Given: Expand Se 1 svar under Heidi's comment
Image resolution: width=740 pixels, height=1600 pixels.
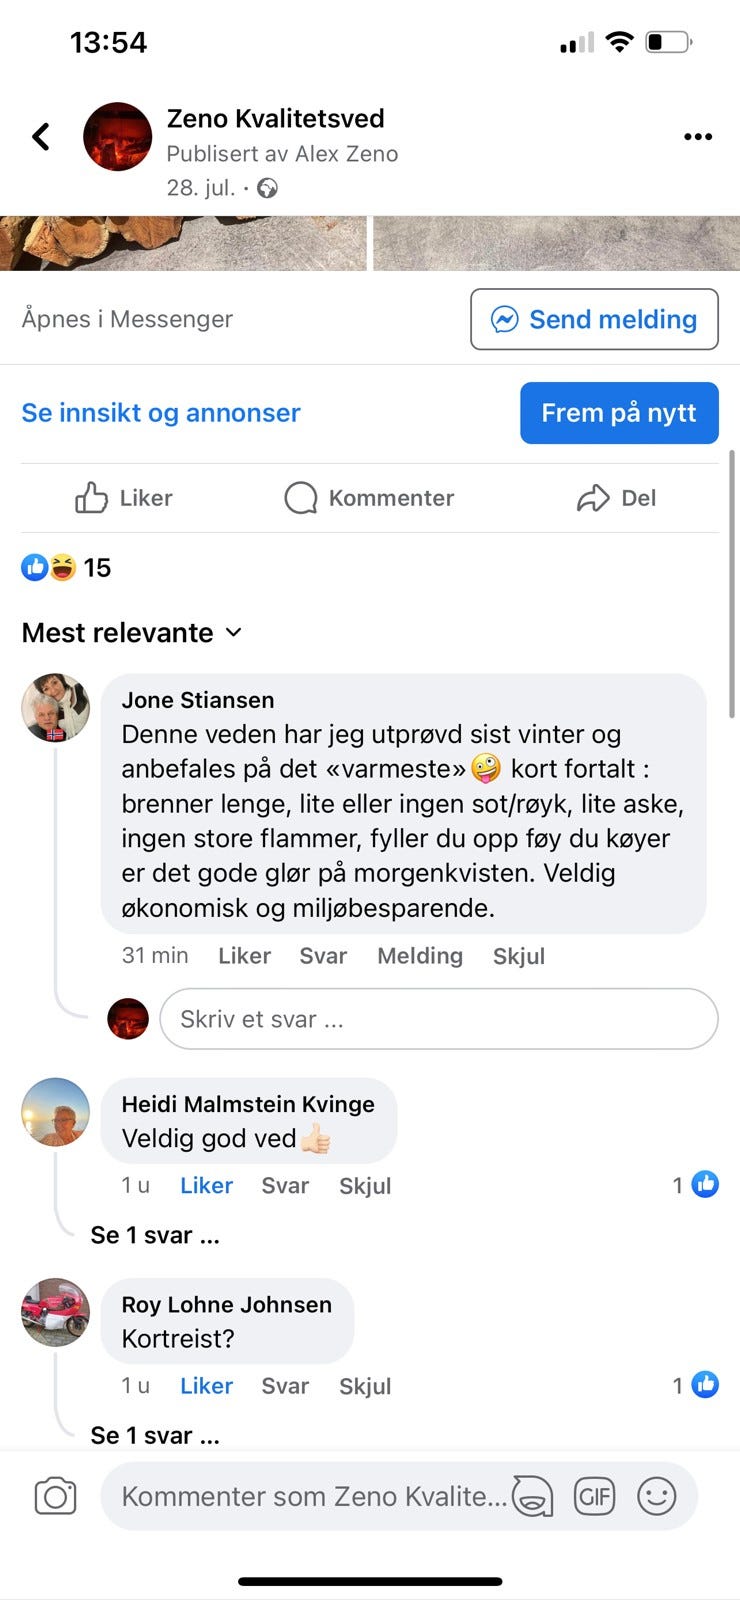Looking at the screenshot, I should click(x=155, y=1235).
